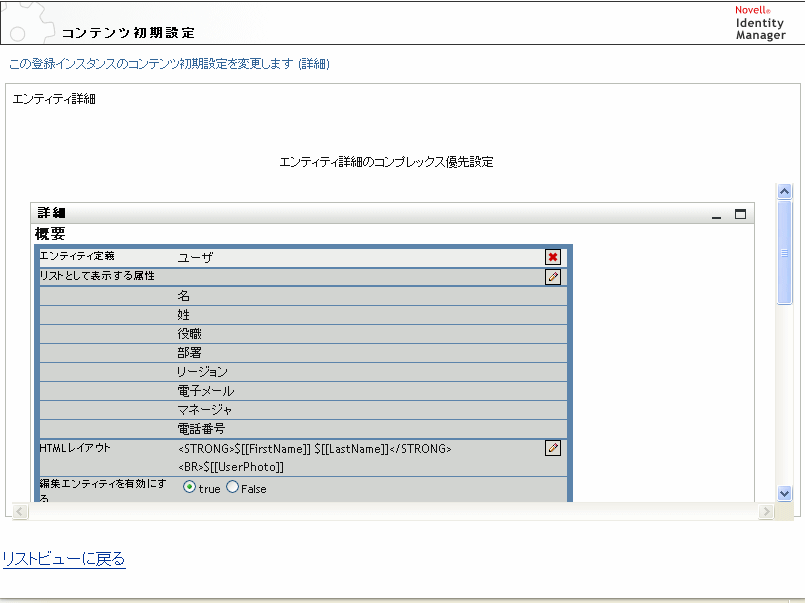
Task: Maximize the 詳細 panel
Action: coord(740,213)
